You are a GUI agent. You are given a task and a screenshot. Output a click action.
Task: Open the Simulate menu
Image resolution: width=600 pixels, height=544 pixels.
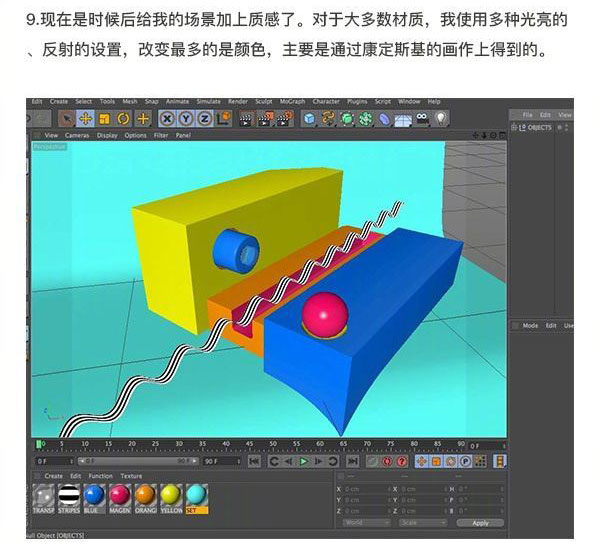tap(209, 101)
